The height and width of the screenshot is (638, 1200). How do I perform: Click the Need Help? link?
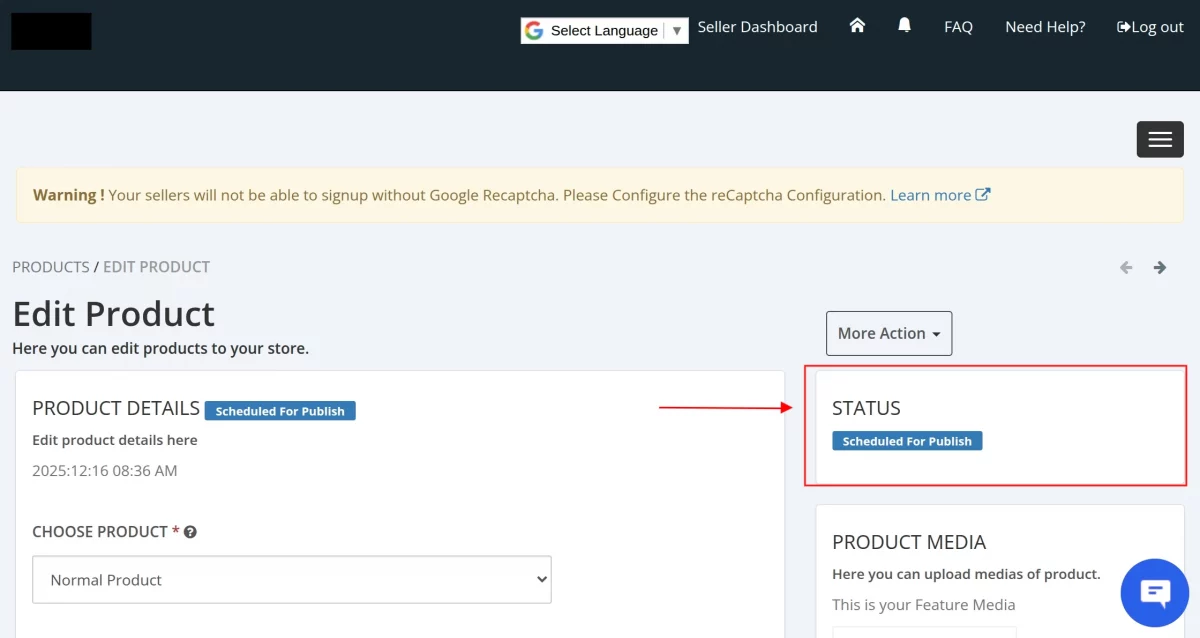click(1045, 26)
